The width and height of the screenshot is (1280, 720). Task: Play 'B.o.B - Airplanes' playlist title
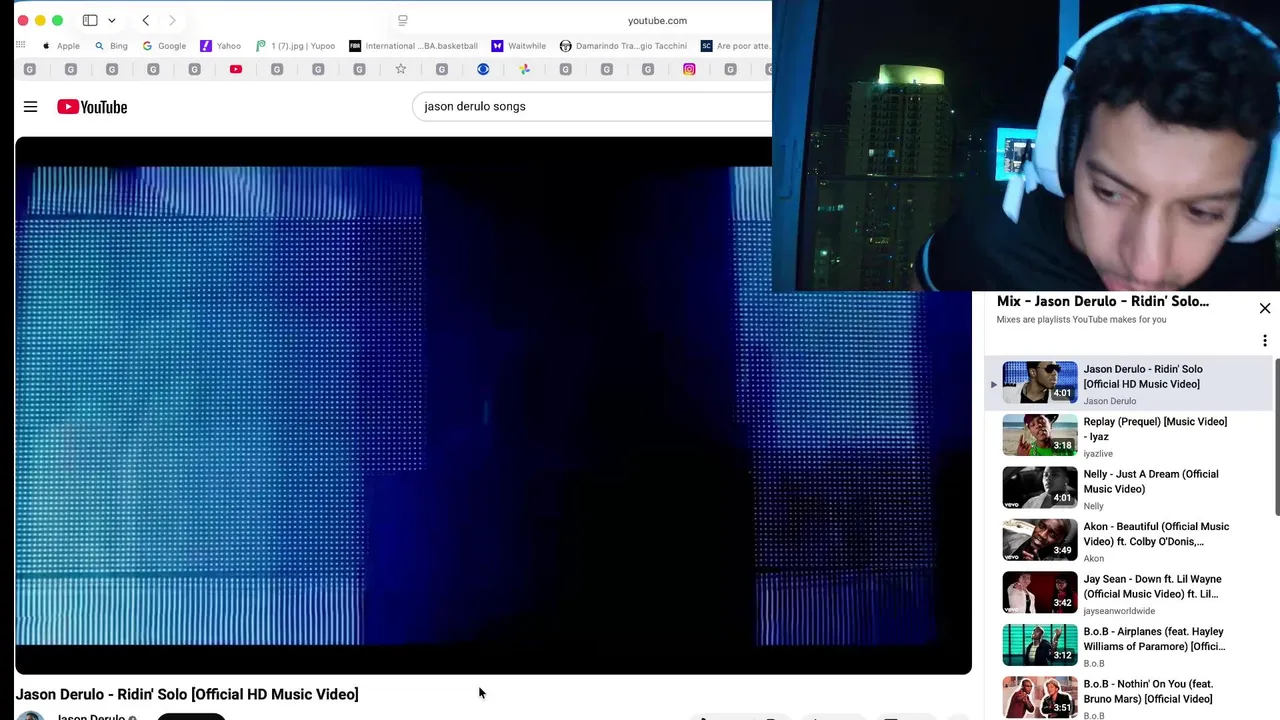click(x=1154, y=639)
